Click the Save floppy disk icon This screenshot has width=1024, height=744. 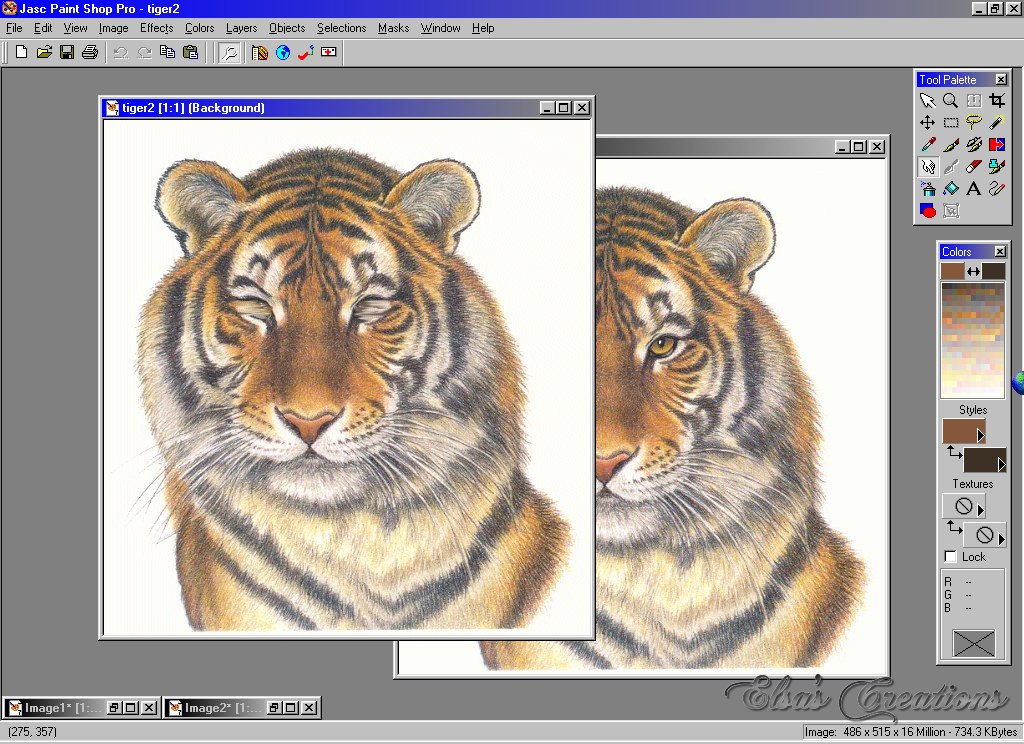coord(67,52)
